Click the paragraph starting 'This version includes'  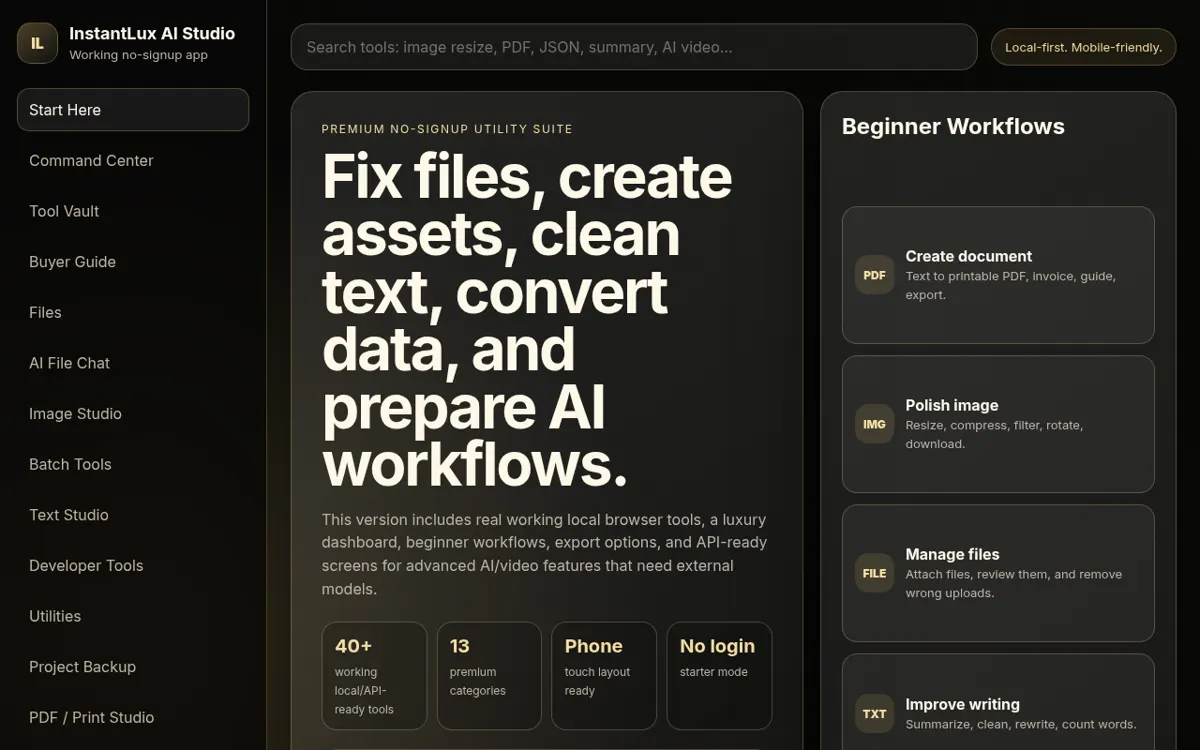545,554
